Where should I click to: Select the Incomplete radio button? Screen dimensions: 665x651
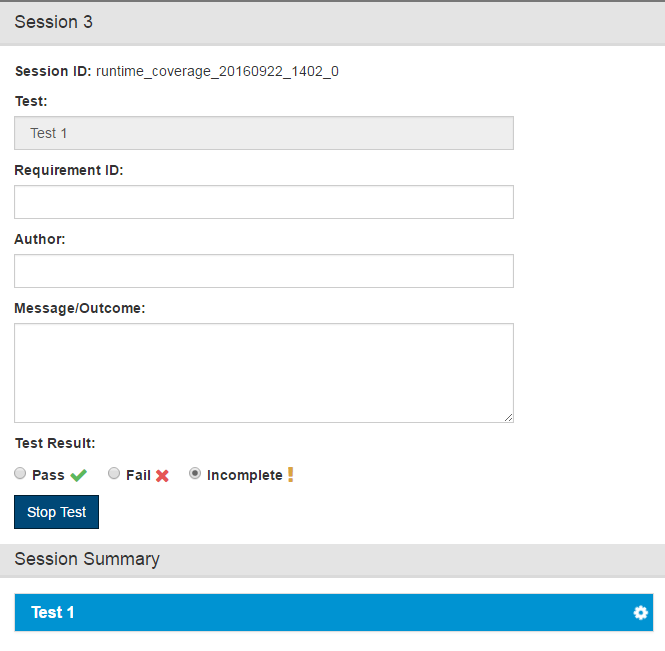(195, 473)
